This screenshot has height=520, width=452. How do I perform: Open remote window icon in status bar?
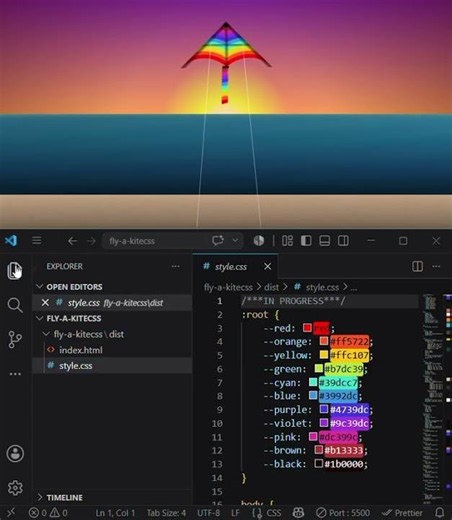tap(11, 512)
